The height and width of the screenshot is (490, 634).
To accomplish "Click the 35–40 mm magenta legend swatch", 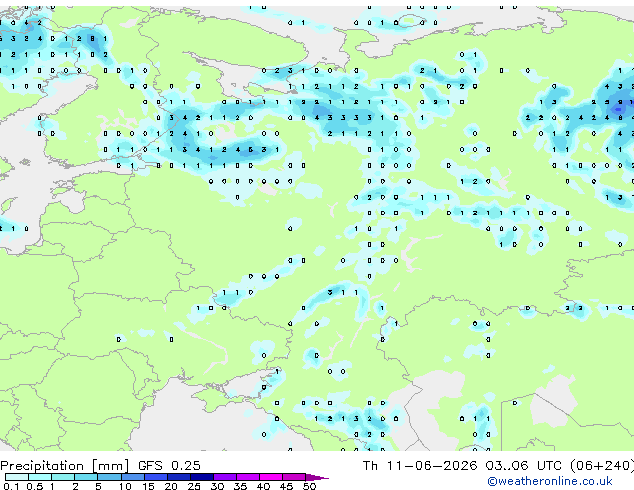I will 247,477.
